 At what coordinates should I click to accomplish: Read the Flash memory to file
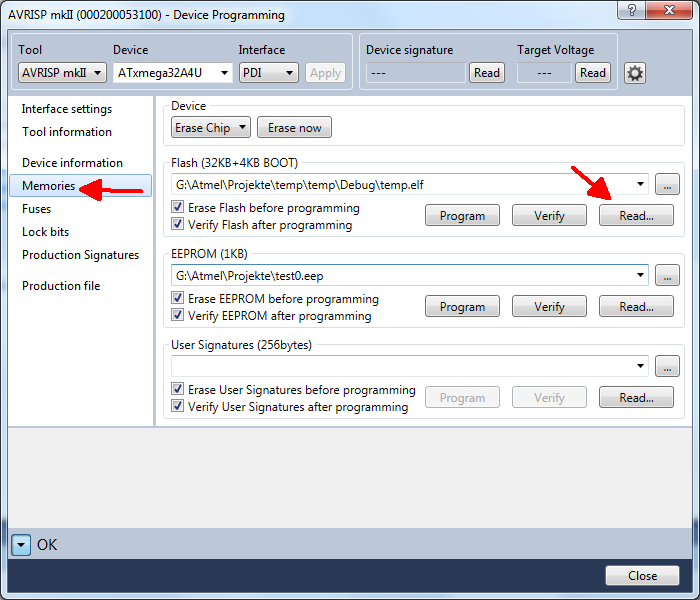636,216
